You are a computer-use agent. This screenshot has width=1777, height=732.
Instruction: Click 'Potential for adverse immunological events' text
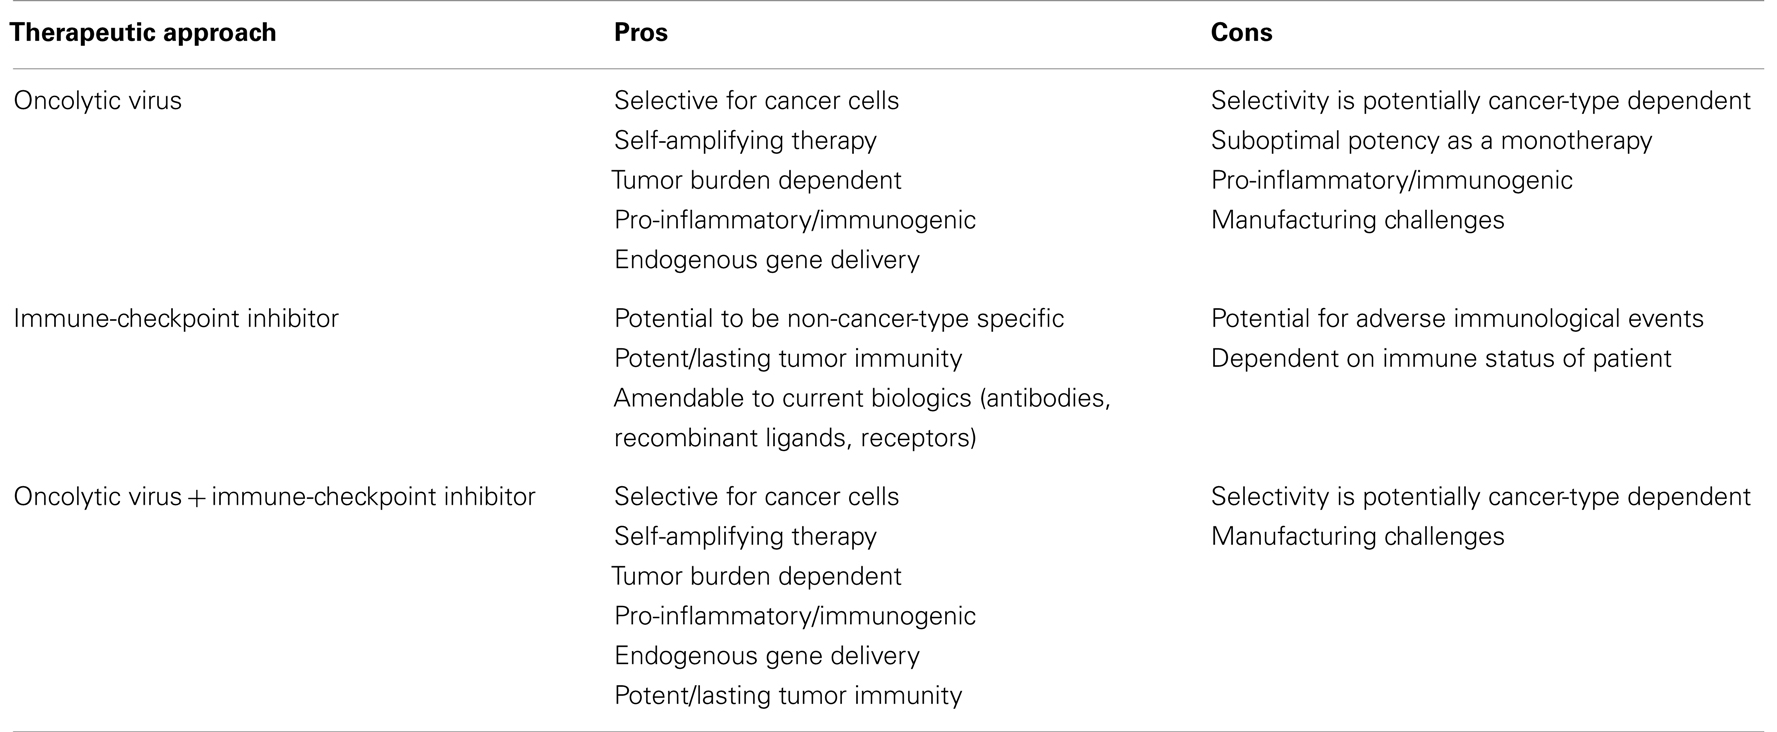pos(1457,319)
